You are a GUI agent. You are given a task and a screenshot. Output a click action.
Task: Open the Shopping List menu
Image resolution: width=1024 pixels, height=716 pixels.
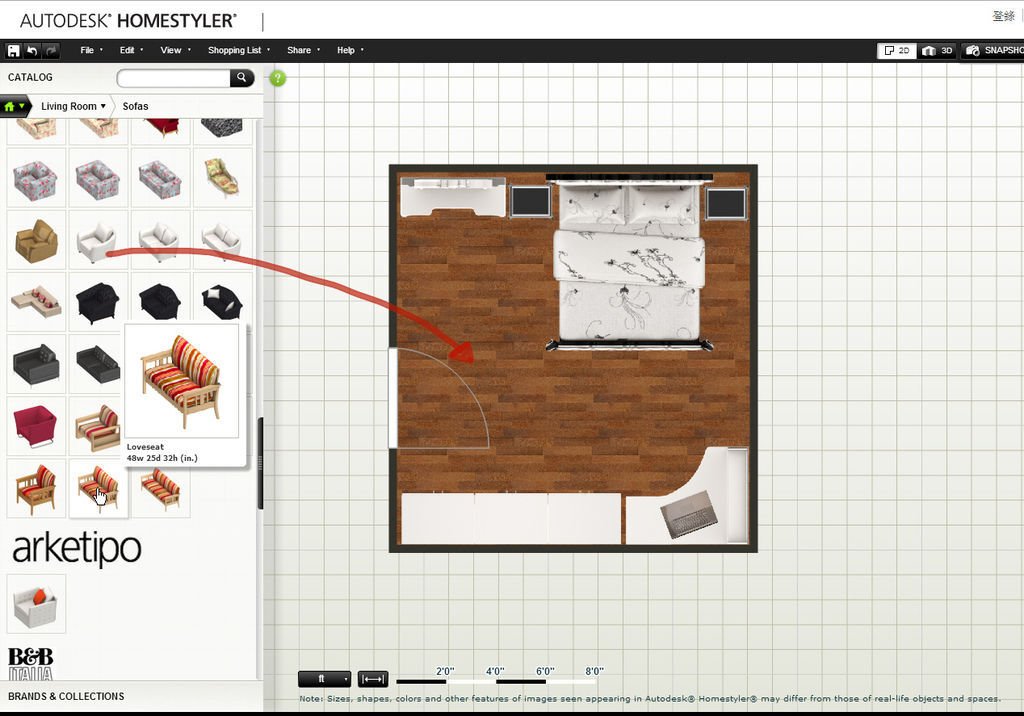point(238,50)
